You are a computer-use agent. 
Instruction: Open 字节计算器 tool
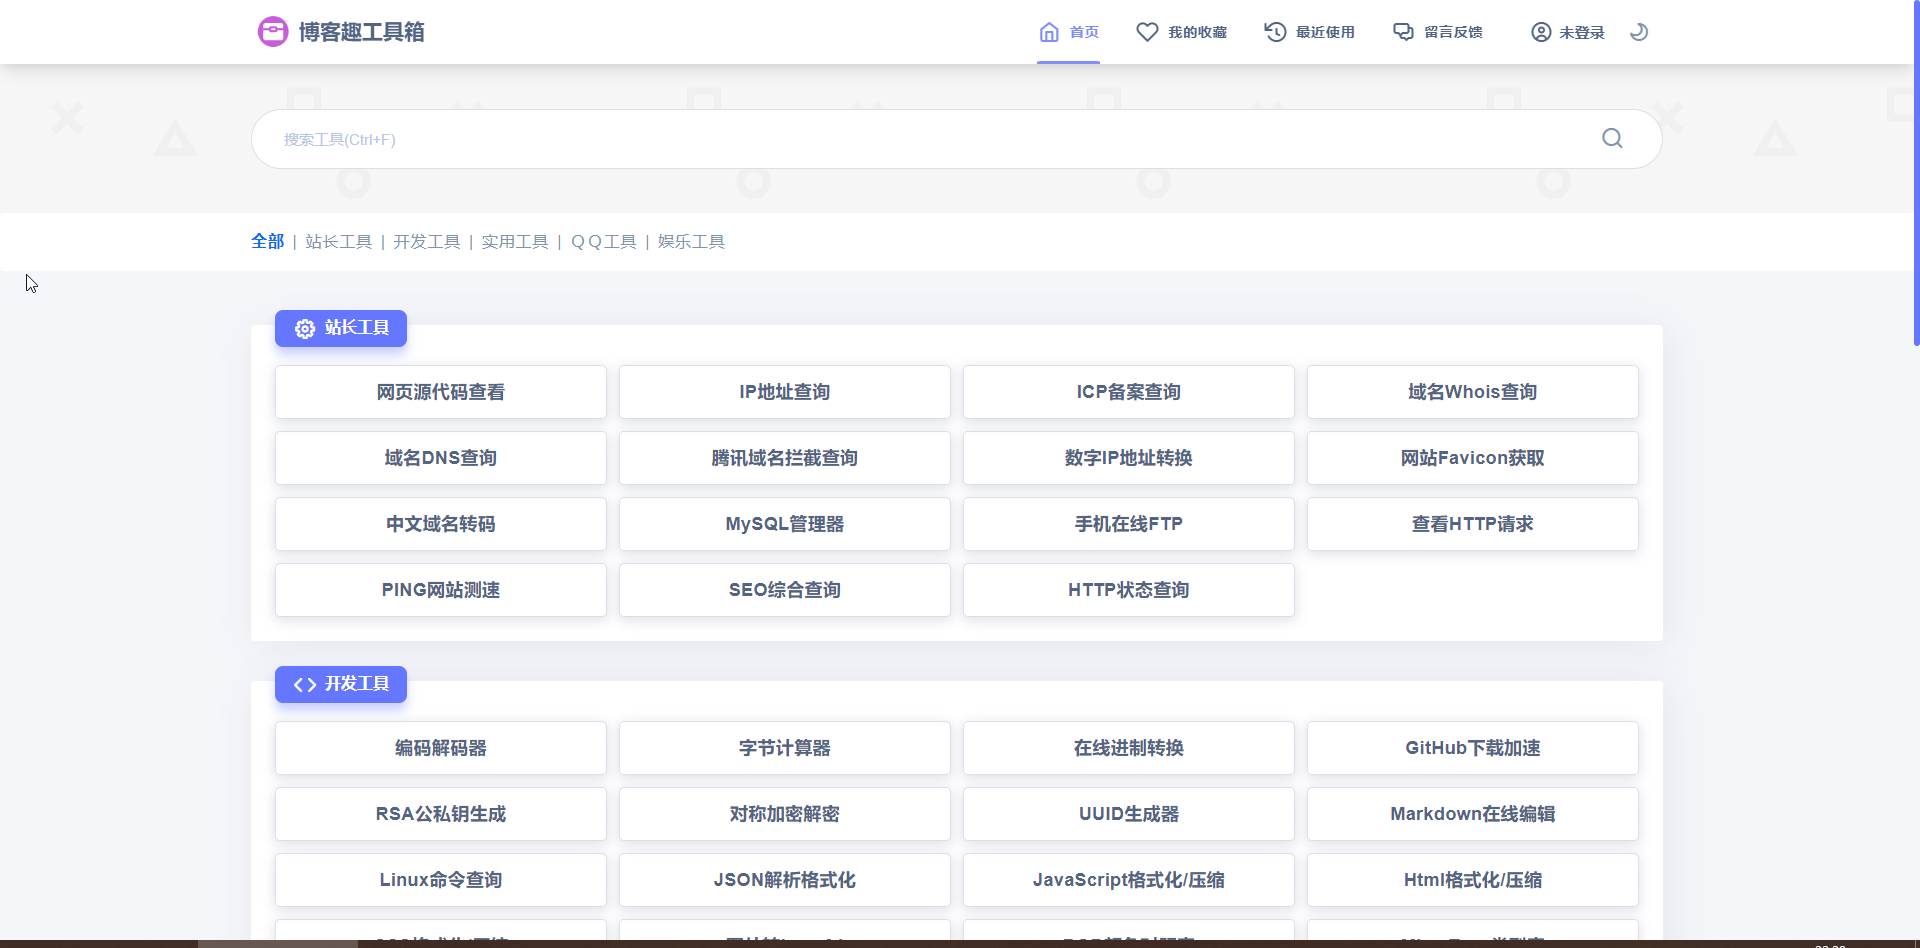click(785, 748)
